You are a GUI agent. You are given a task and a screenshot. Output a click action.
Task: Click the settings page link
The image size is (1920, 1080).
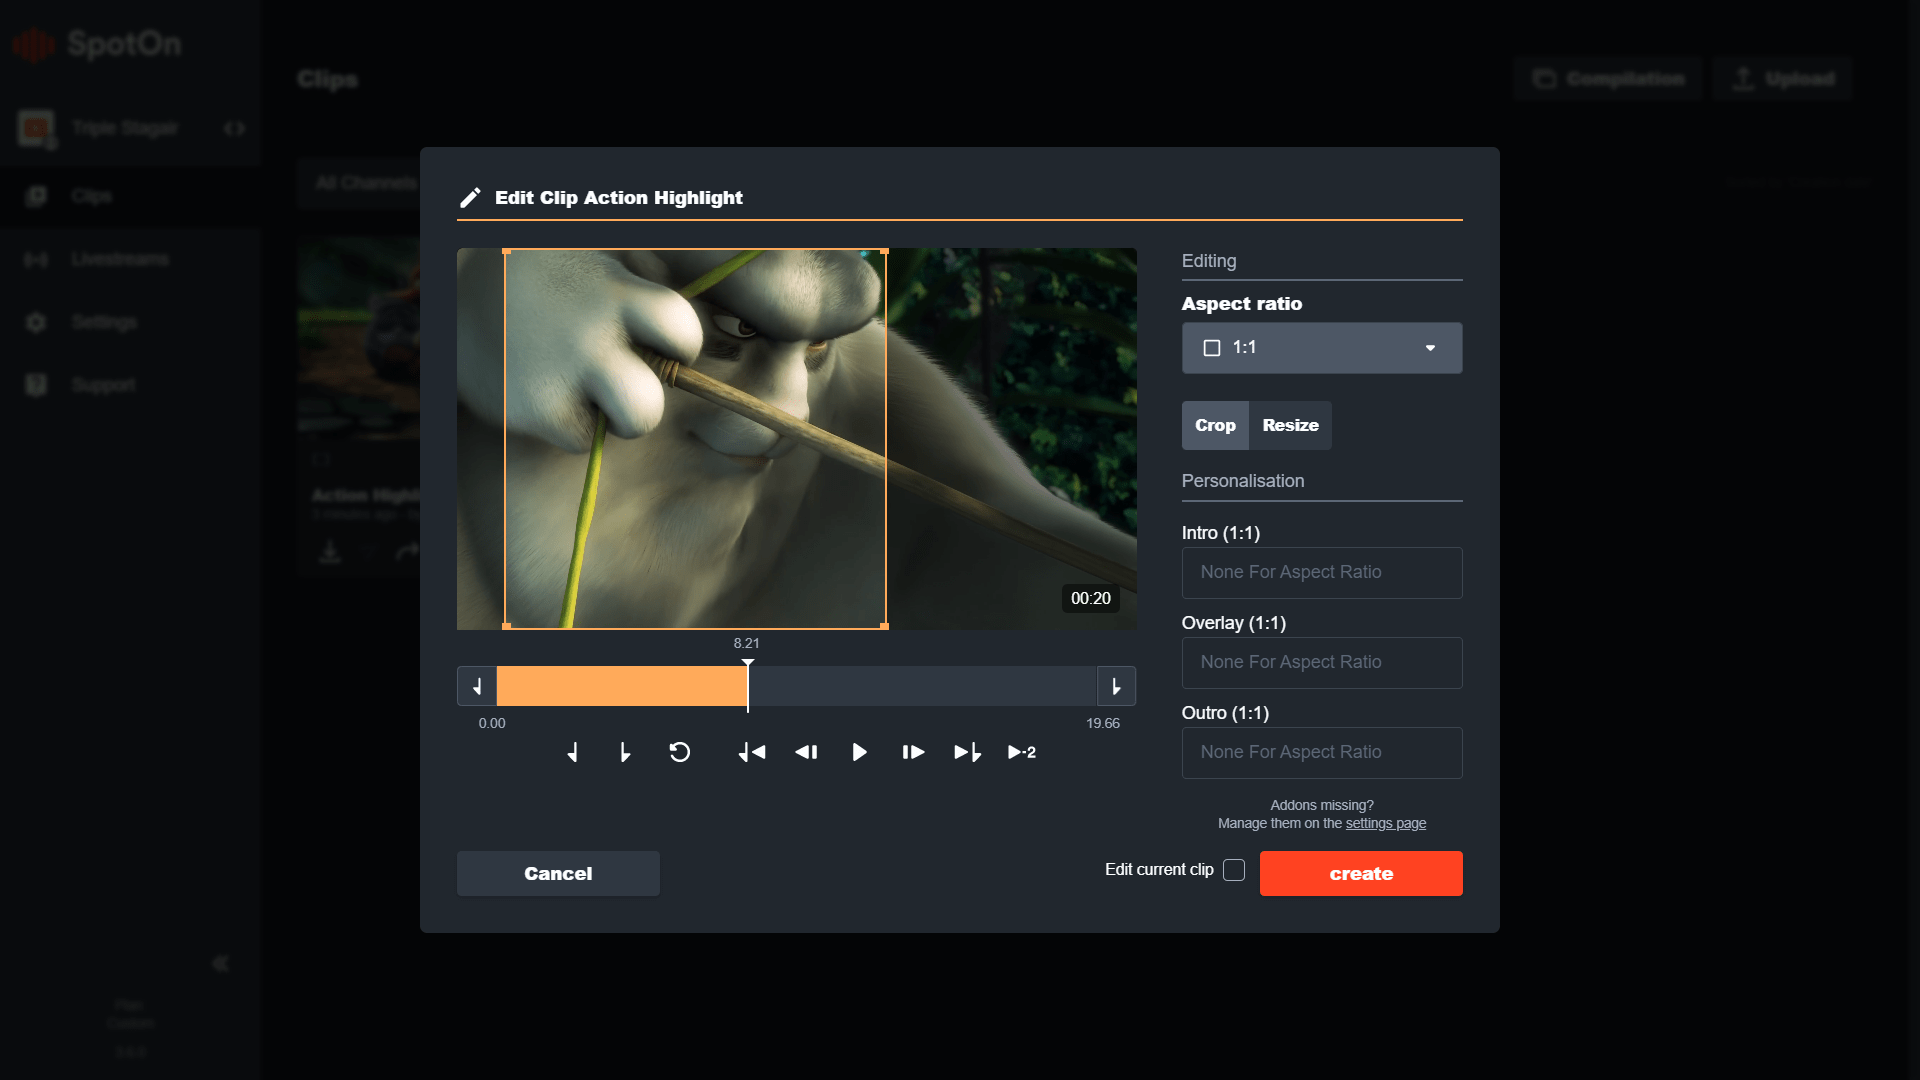1385,823
